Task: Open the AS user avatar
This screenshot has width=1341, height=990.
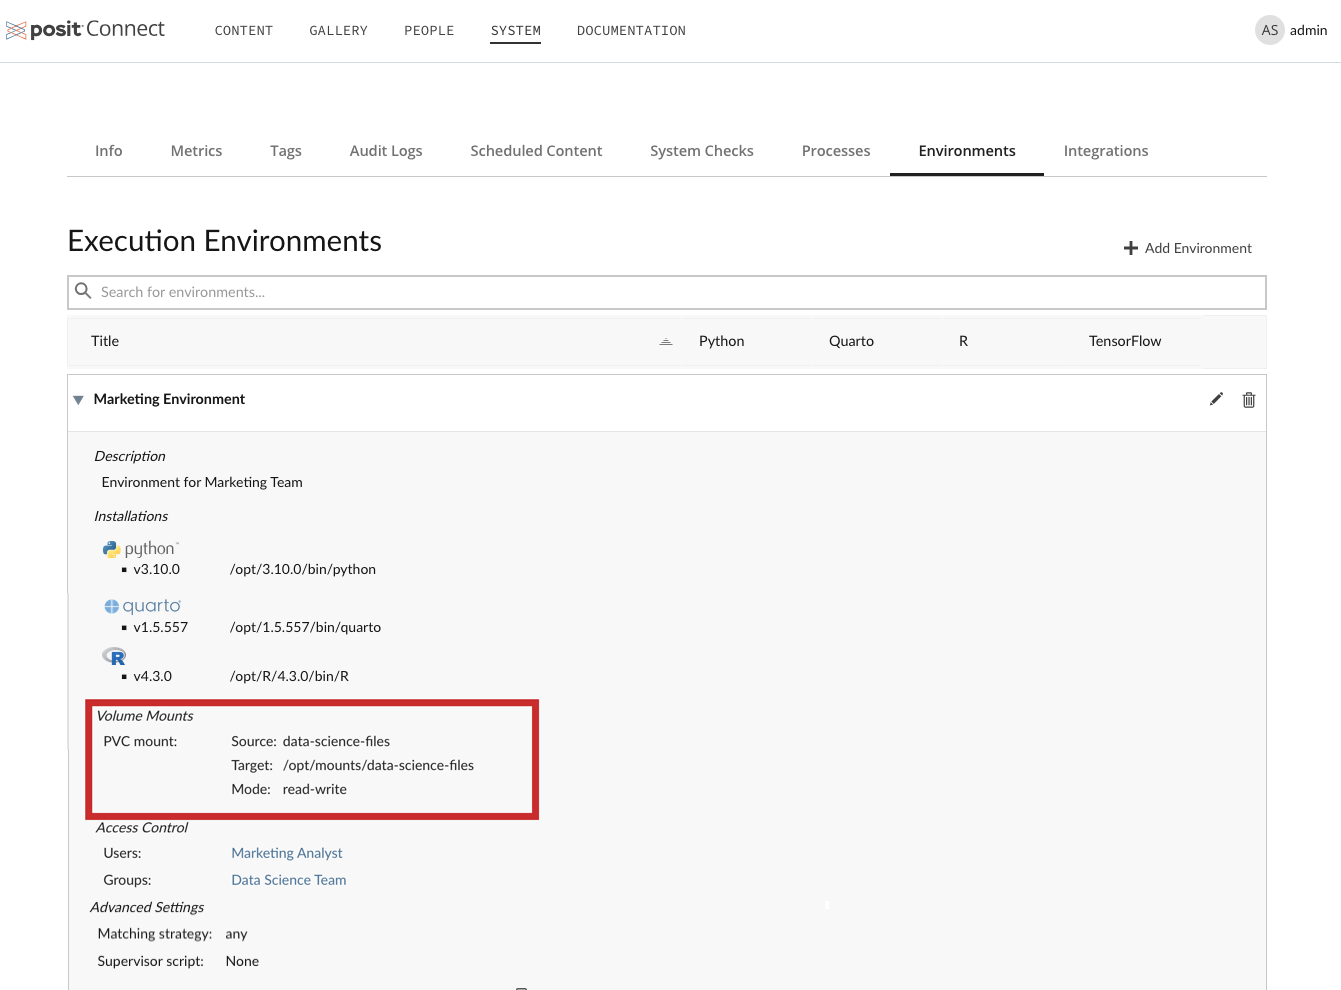Action: coord(1269,30)
